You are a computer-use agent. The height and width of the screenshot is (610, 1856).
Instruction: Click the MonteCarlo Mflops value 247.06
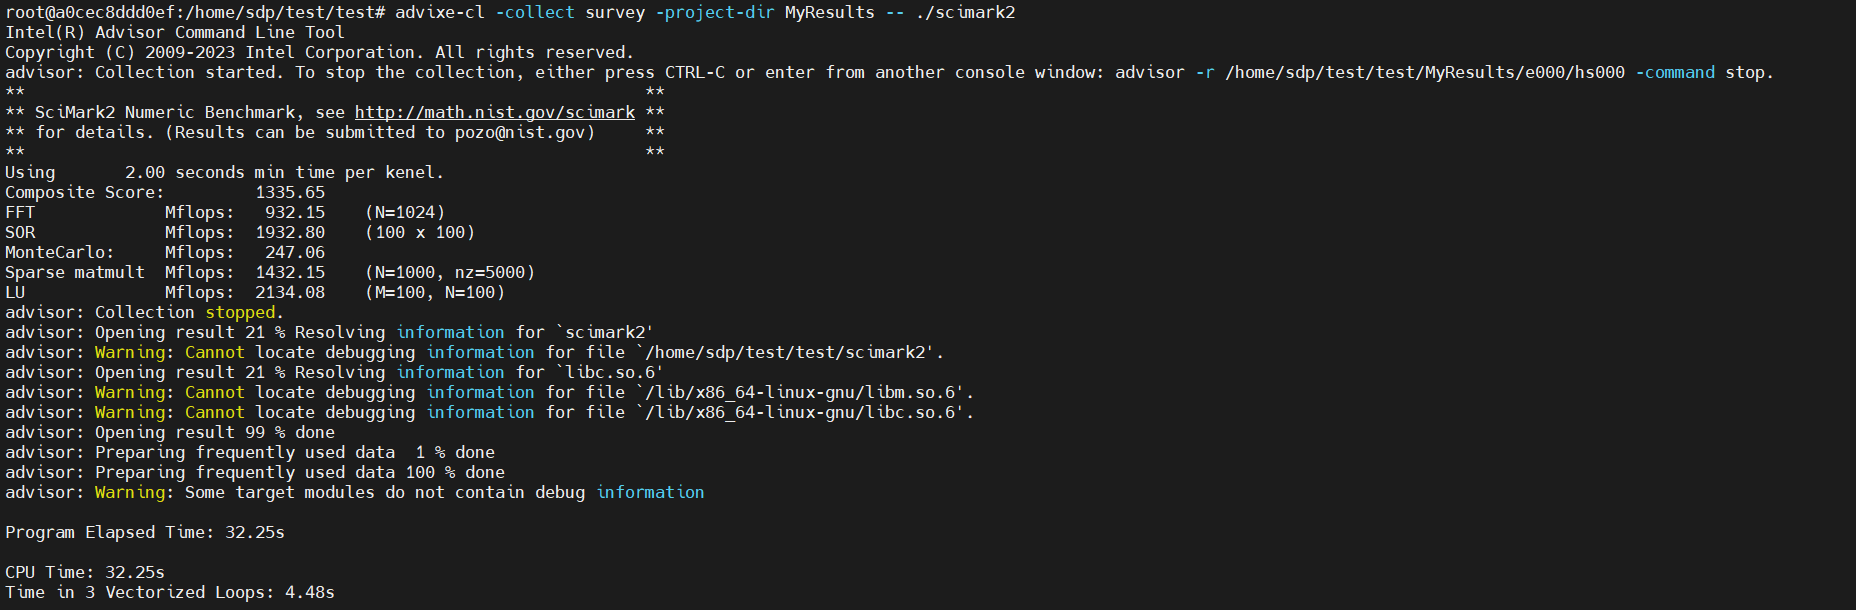295,252
